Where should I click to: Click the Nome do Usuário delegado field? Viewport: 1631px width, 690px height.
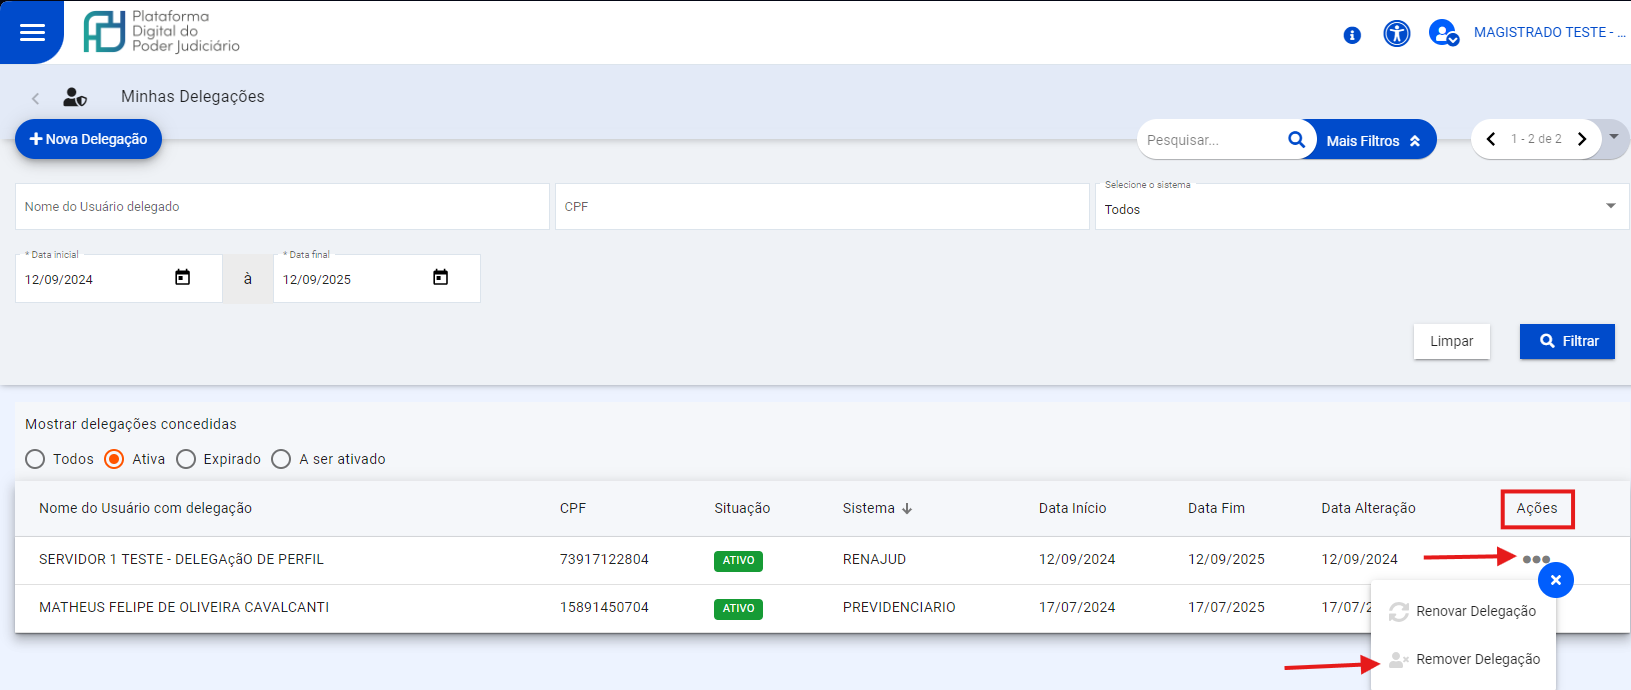tap(282, 207)
